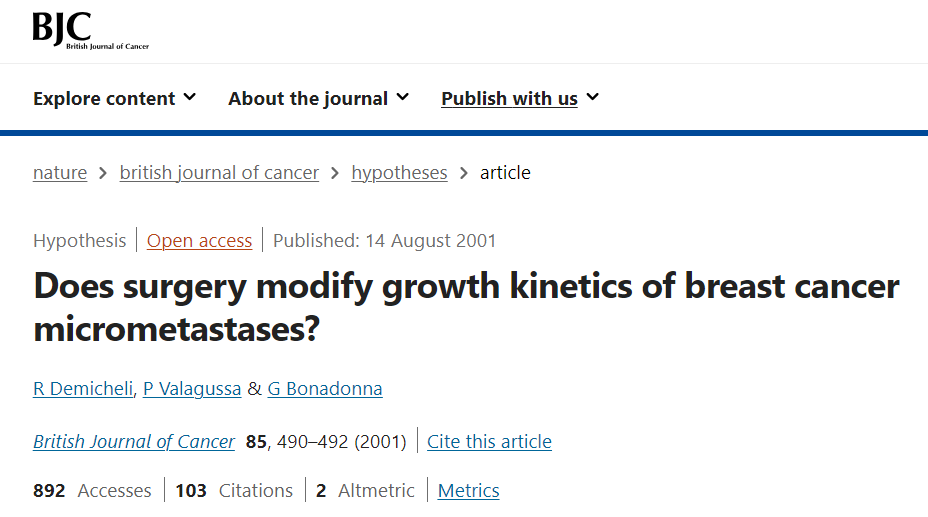Open author R Demicheli's details
Screen dimensions: 928x517
pos(83,388)
